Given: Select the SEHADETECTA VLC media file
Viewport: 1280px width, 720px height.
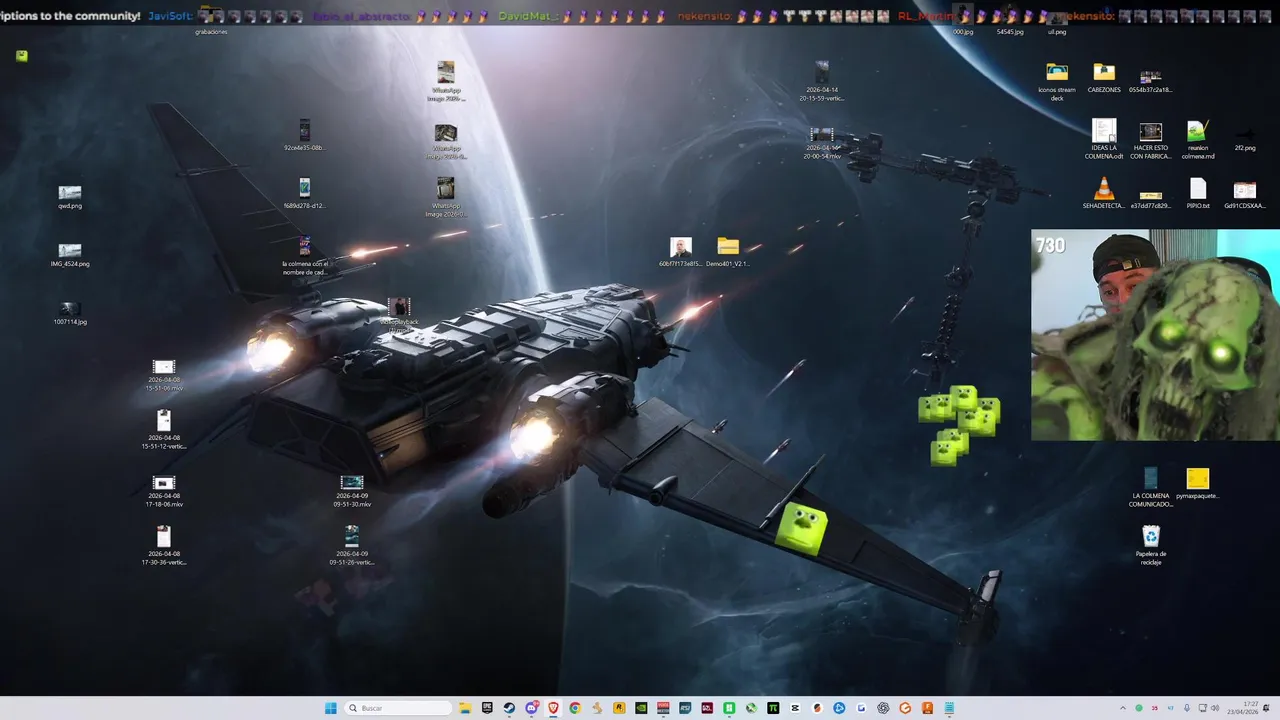Looking at the screenshot, I should coord(1104,193).
